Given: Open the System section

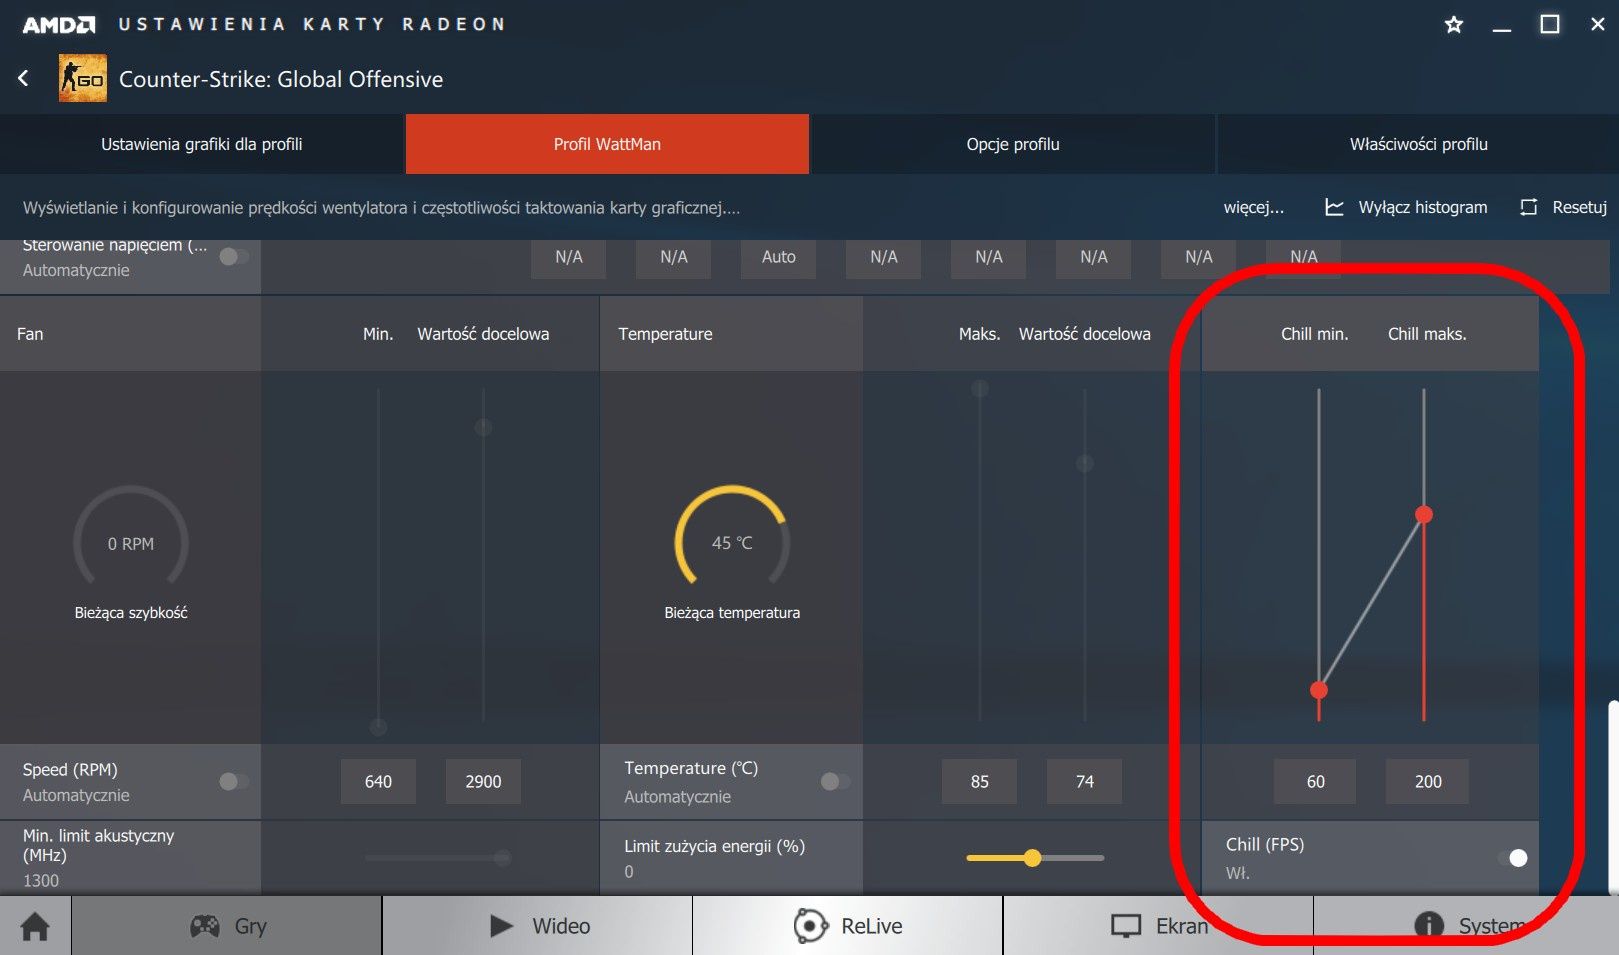Looking at the screenshot, I should [1467, 926].
